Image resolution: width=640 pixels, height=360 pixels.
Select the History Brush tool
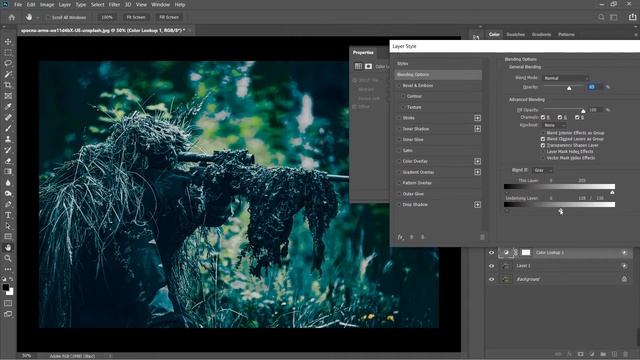click(x=8, y=150)
